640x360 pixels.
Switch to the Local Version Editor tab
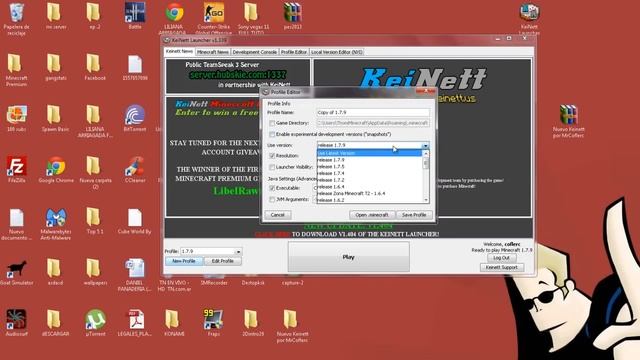pyautogui.click(x=336, y=52)
